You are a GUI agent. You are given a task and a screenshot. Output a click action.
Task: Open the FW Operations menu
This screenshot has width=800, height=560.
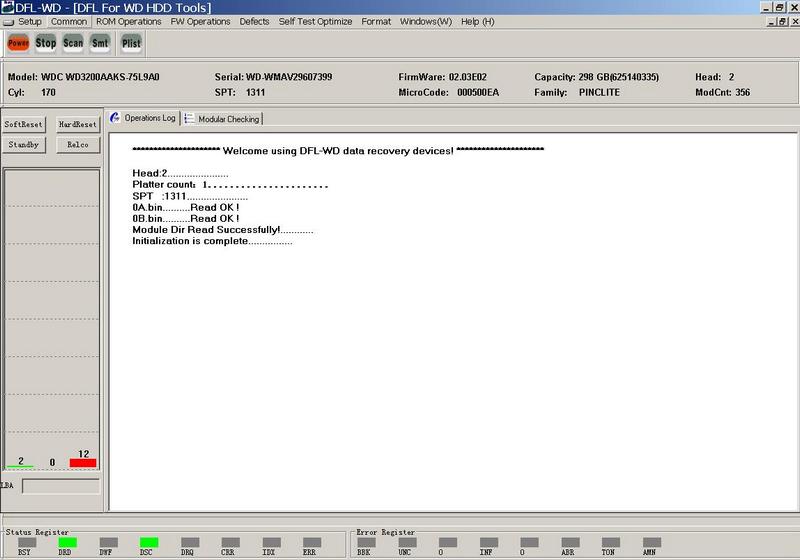[200, 22]
